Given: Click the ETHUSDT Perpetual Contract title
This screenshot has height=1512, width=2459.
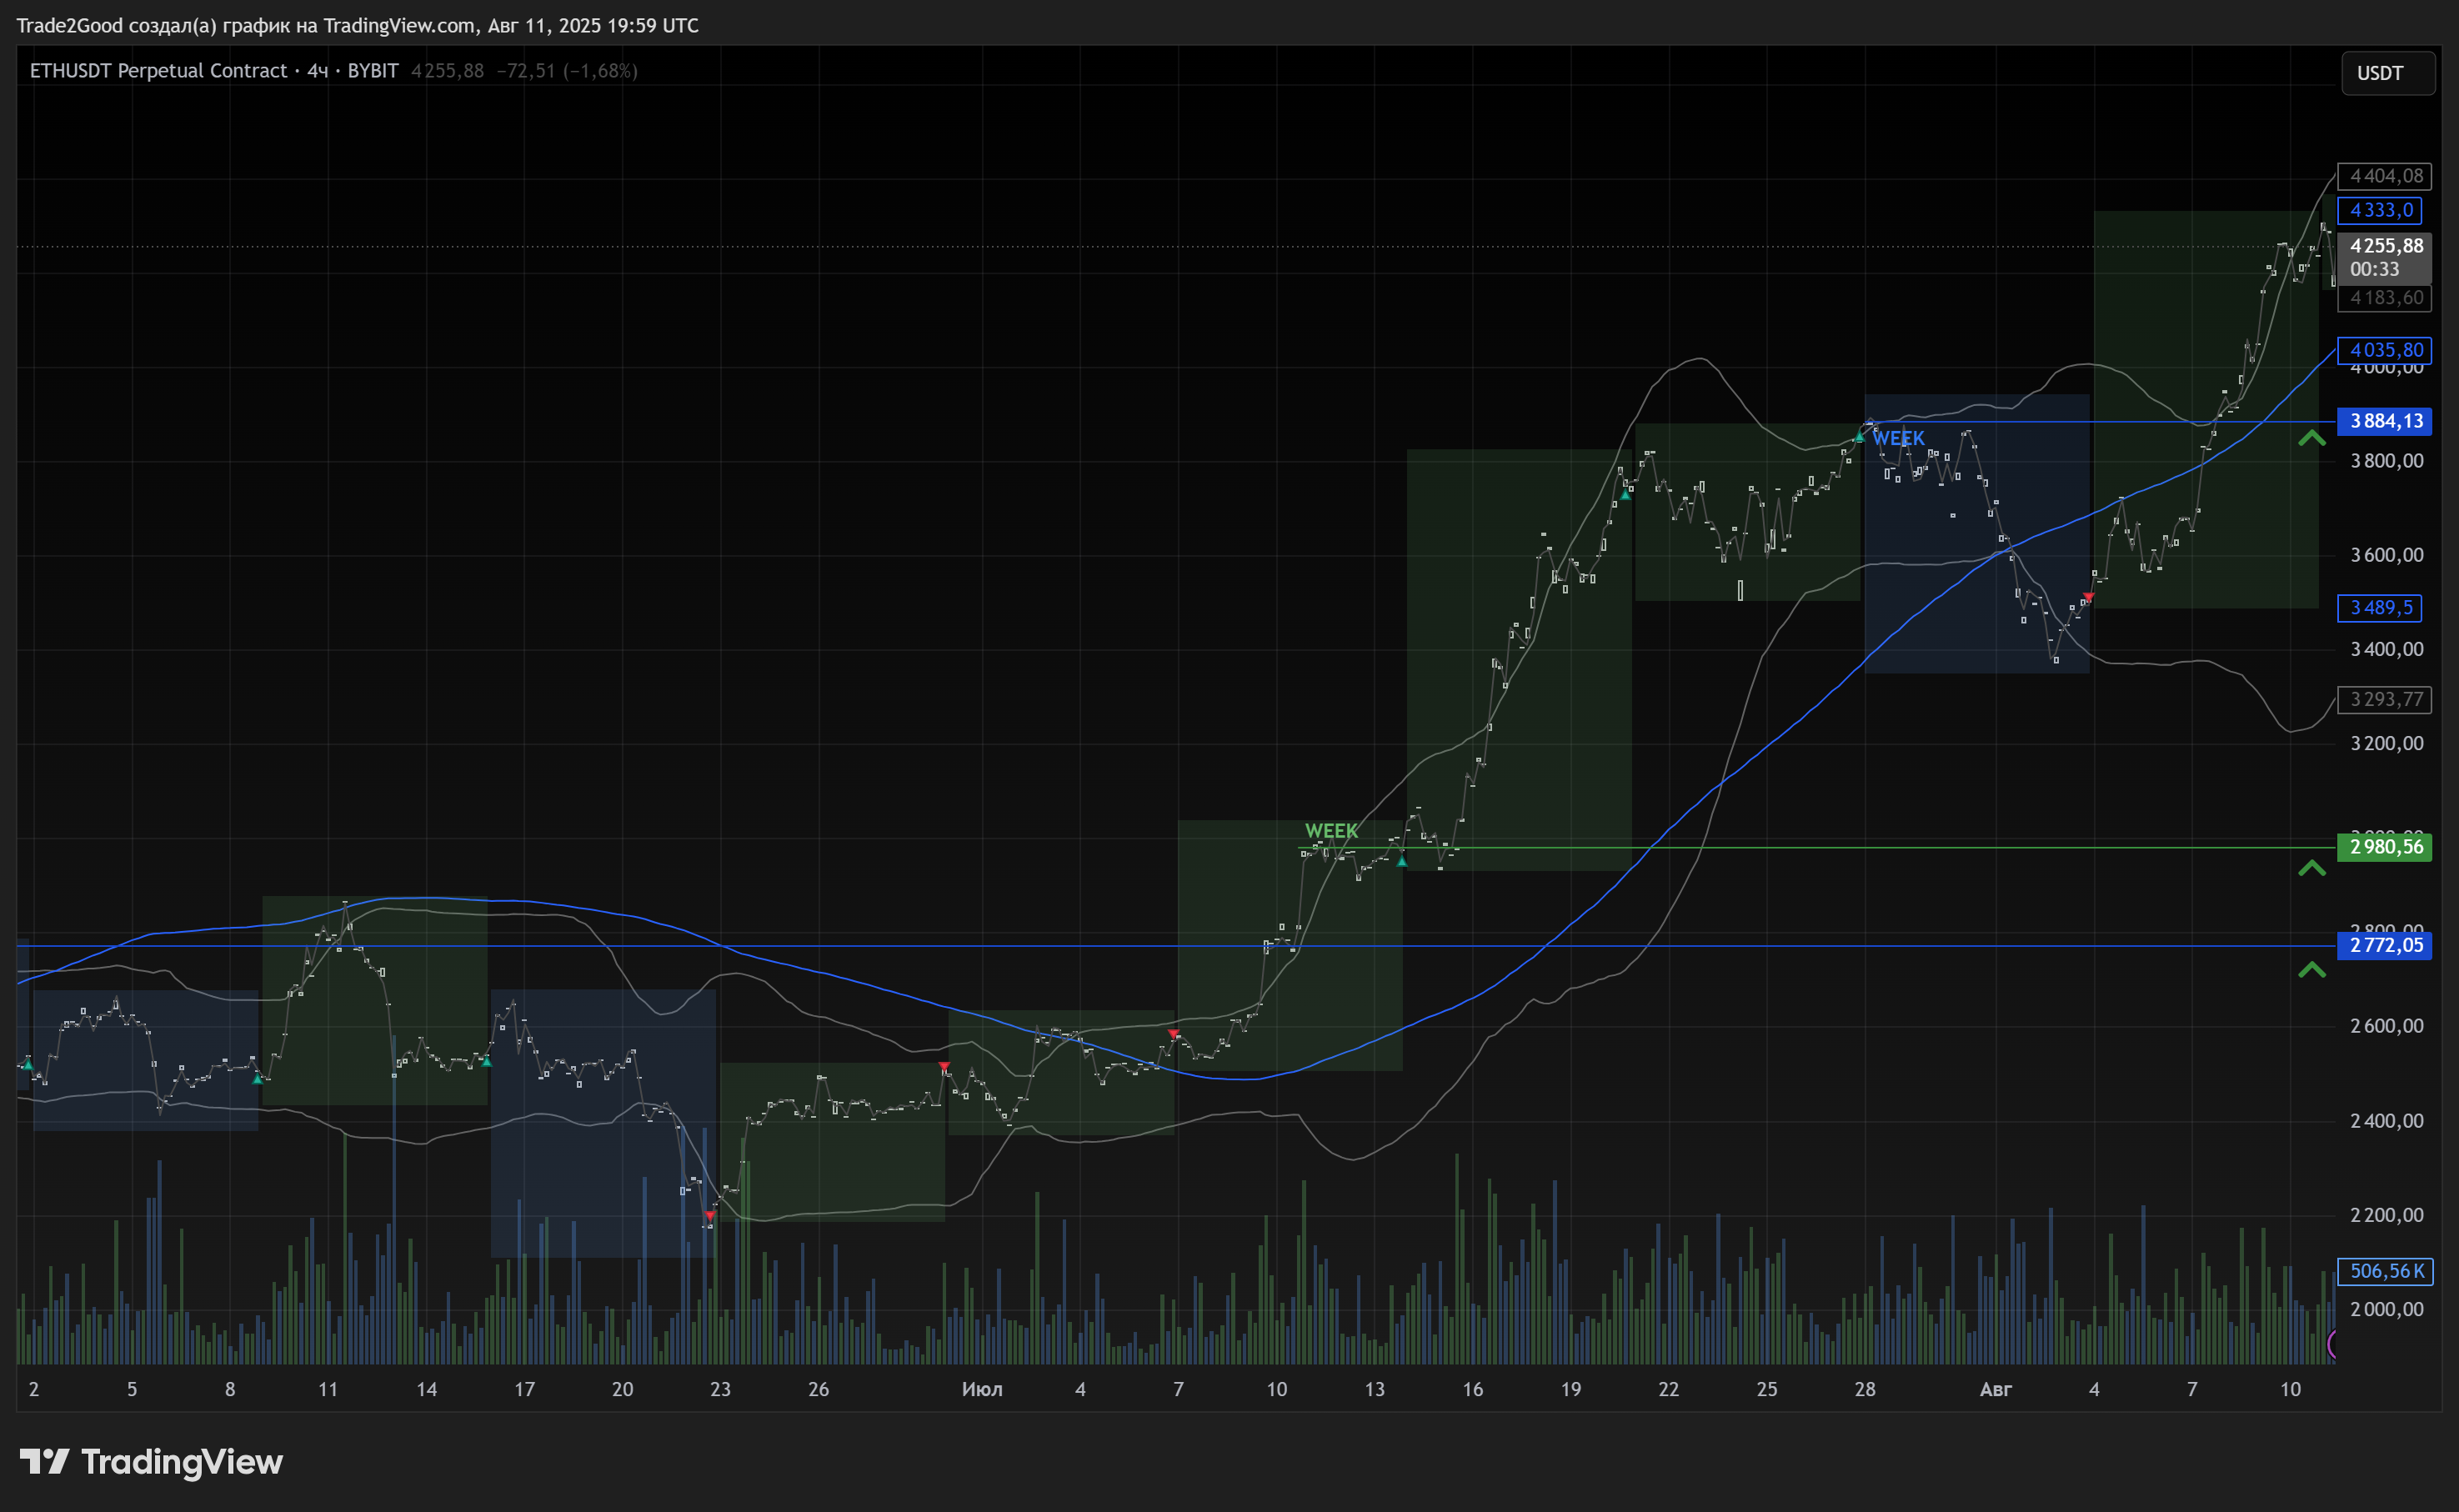Looking at the screenshot, I should tap(158, 71).
